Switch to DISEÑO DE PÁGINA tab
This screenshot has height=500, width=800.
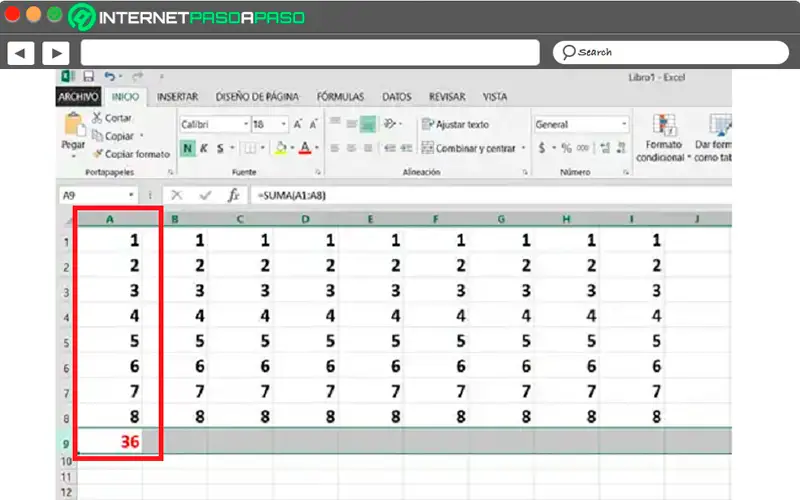tap(257, 96)
